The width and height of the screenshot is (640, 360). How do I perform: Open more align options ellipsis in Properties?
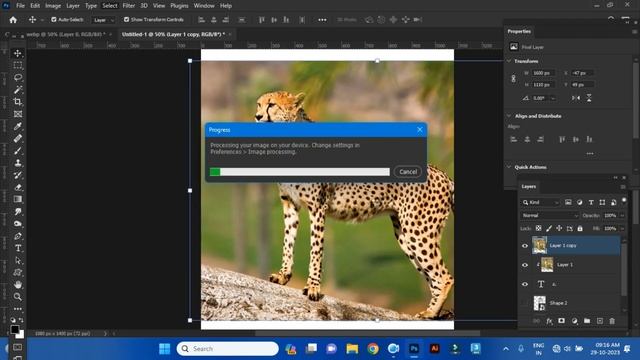[590, 154]
